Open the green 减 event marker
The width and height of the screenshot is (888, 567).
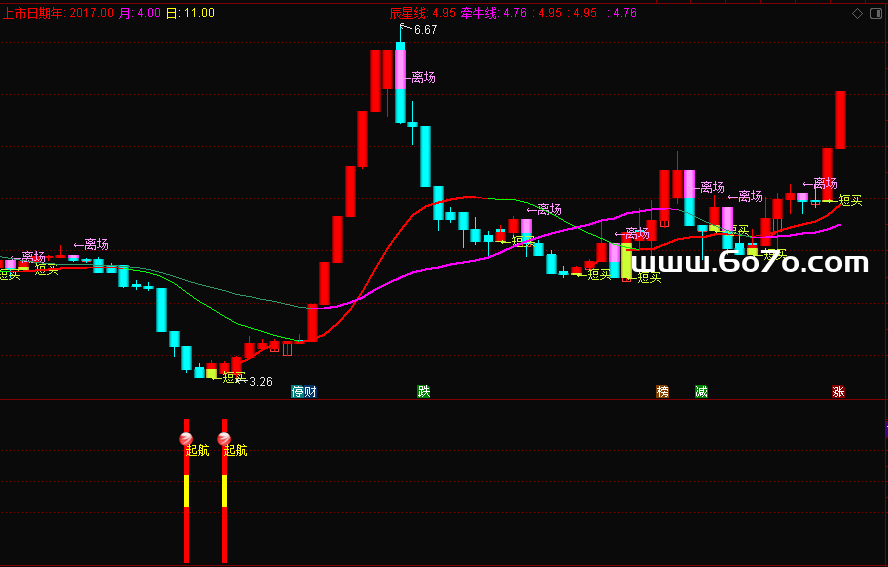pyautogui.click(x=701, y=391)
